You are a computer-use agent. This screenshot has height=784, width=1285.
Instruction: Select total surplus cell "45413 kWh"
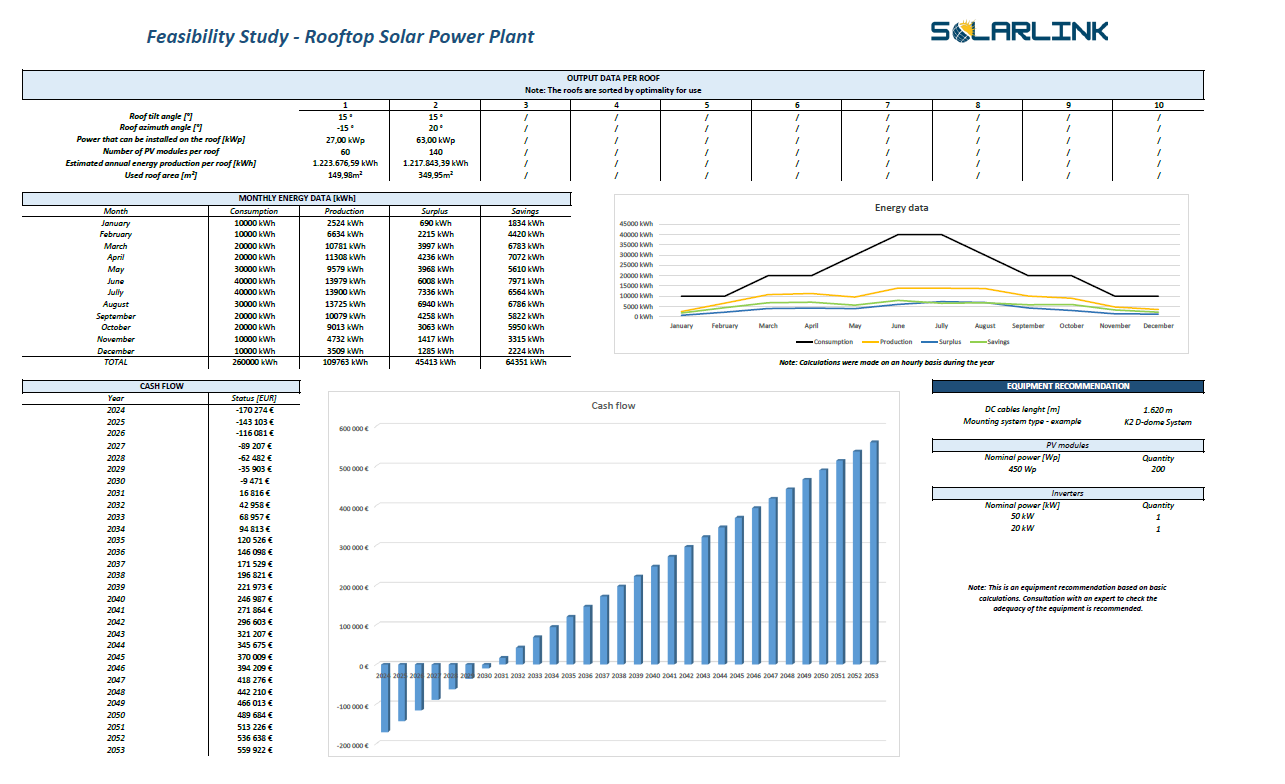[x=435, y=363]
